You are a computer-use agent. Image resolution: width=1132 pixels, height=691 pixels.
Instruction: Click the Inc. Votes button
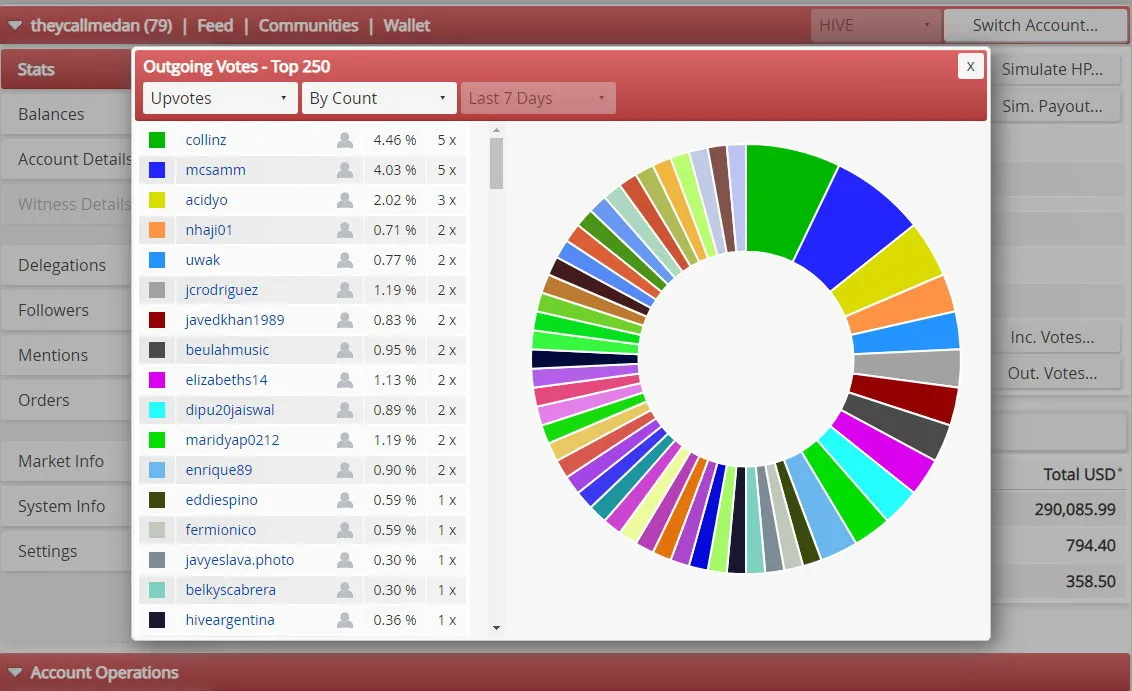pos(1055,337)
